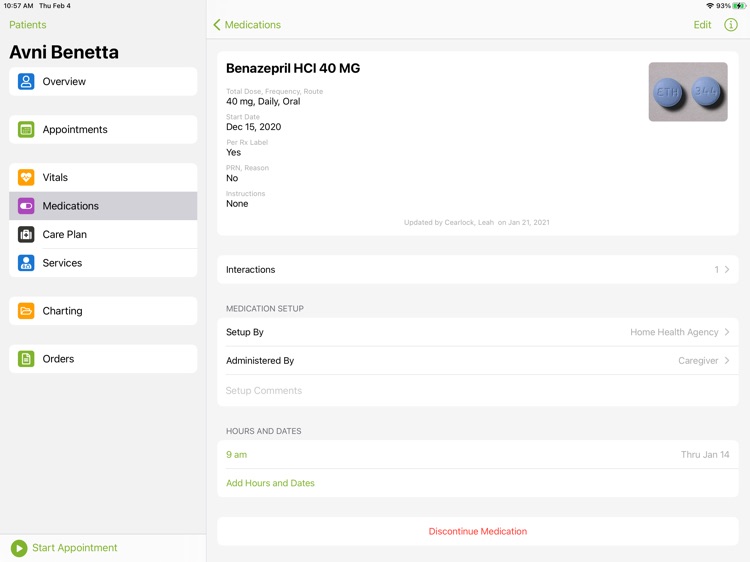Tap the Benazepril HCl 40 MG title
Image resolution: width=750 pixels, height=562 pixels.
(293, 68)
